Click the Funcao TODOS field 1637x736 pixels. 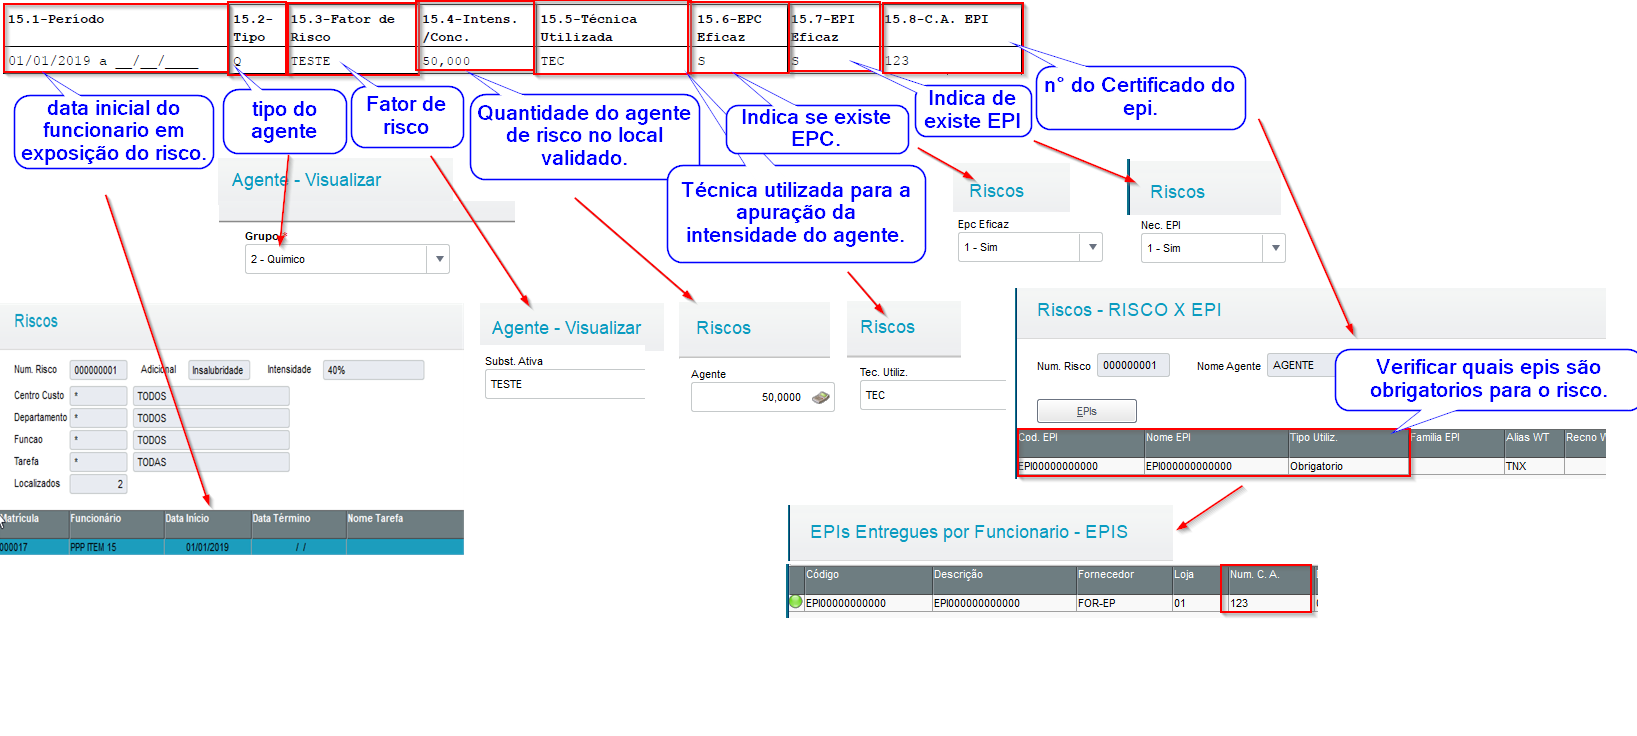click(211, 440)
